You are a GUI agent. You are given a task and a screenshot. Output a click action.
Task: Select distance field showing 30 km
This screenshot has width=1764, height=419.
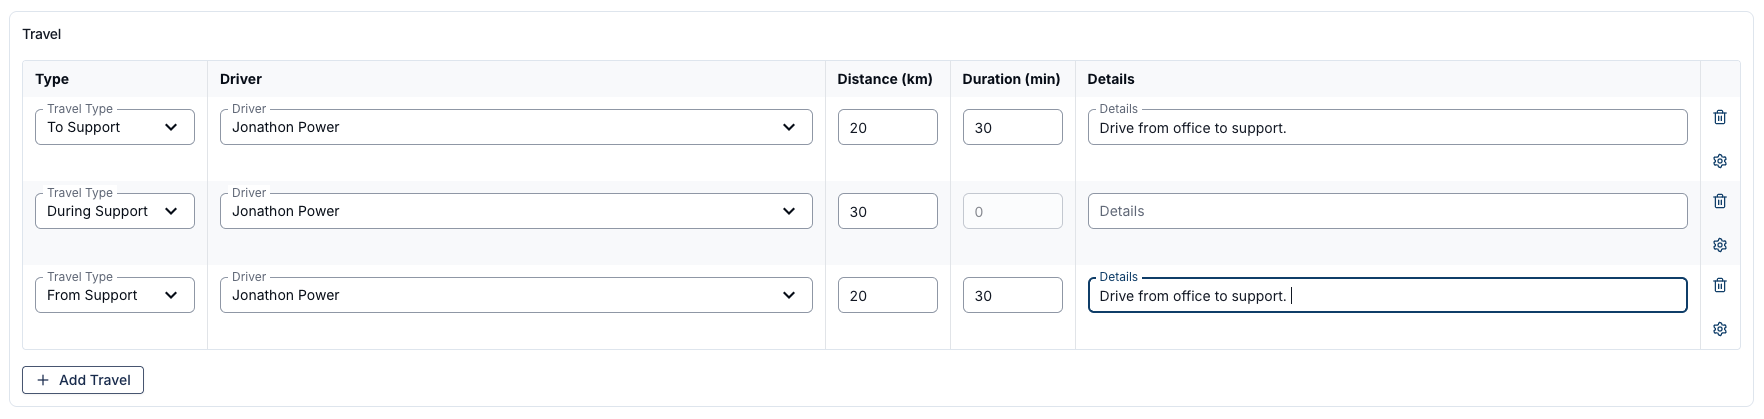point(887,211)
